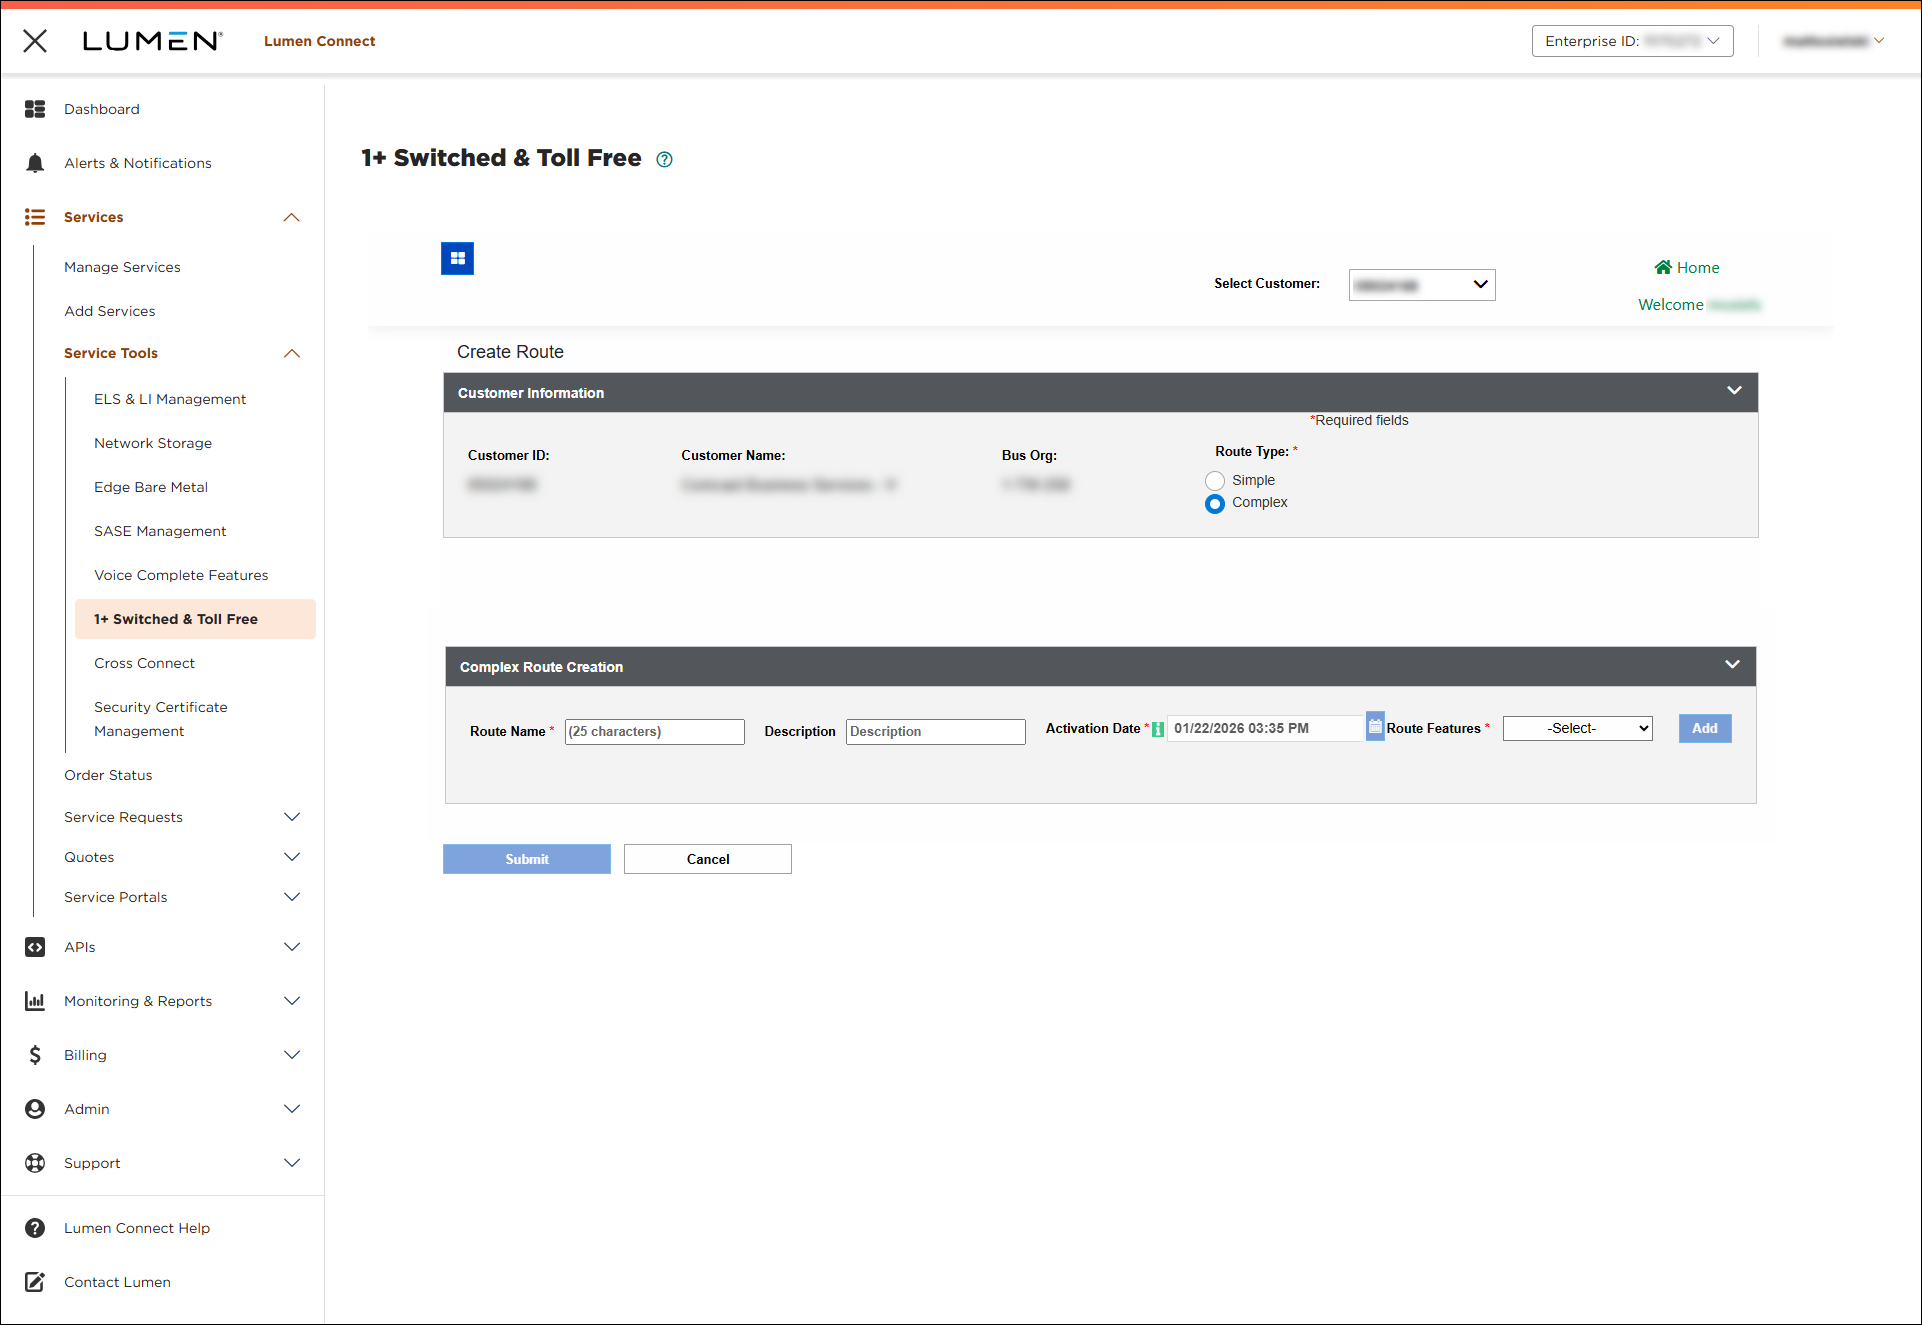Click the Billing dollar icon

pos(35,1055)
